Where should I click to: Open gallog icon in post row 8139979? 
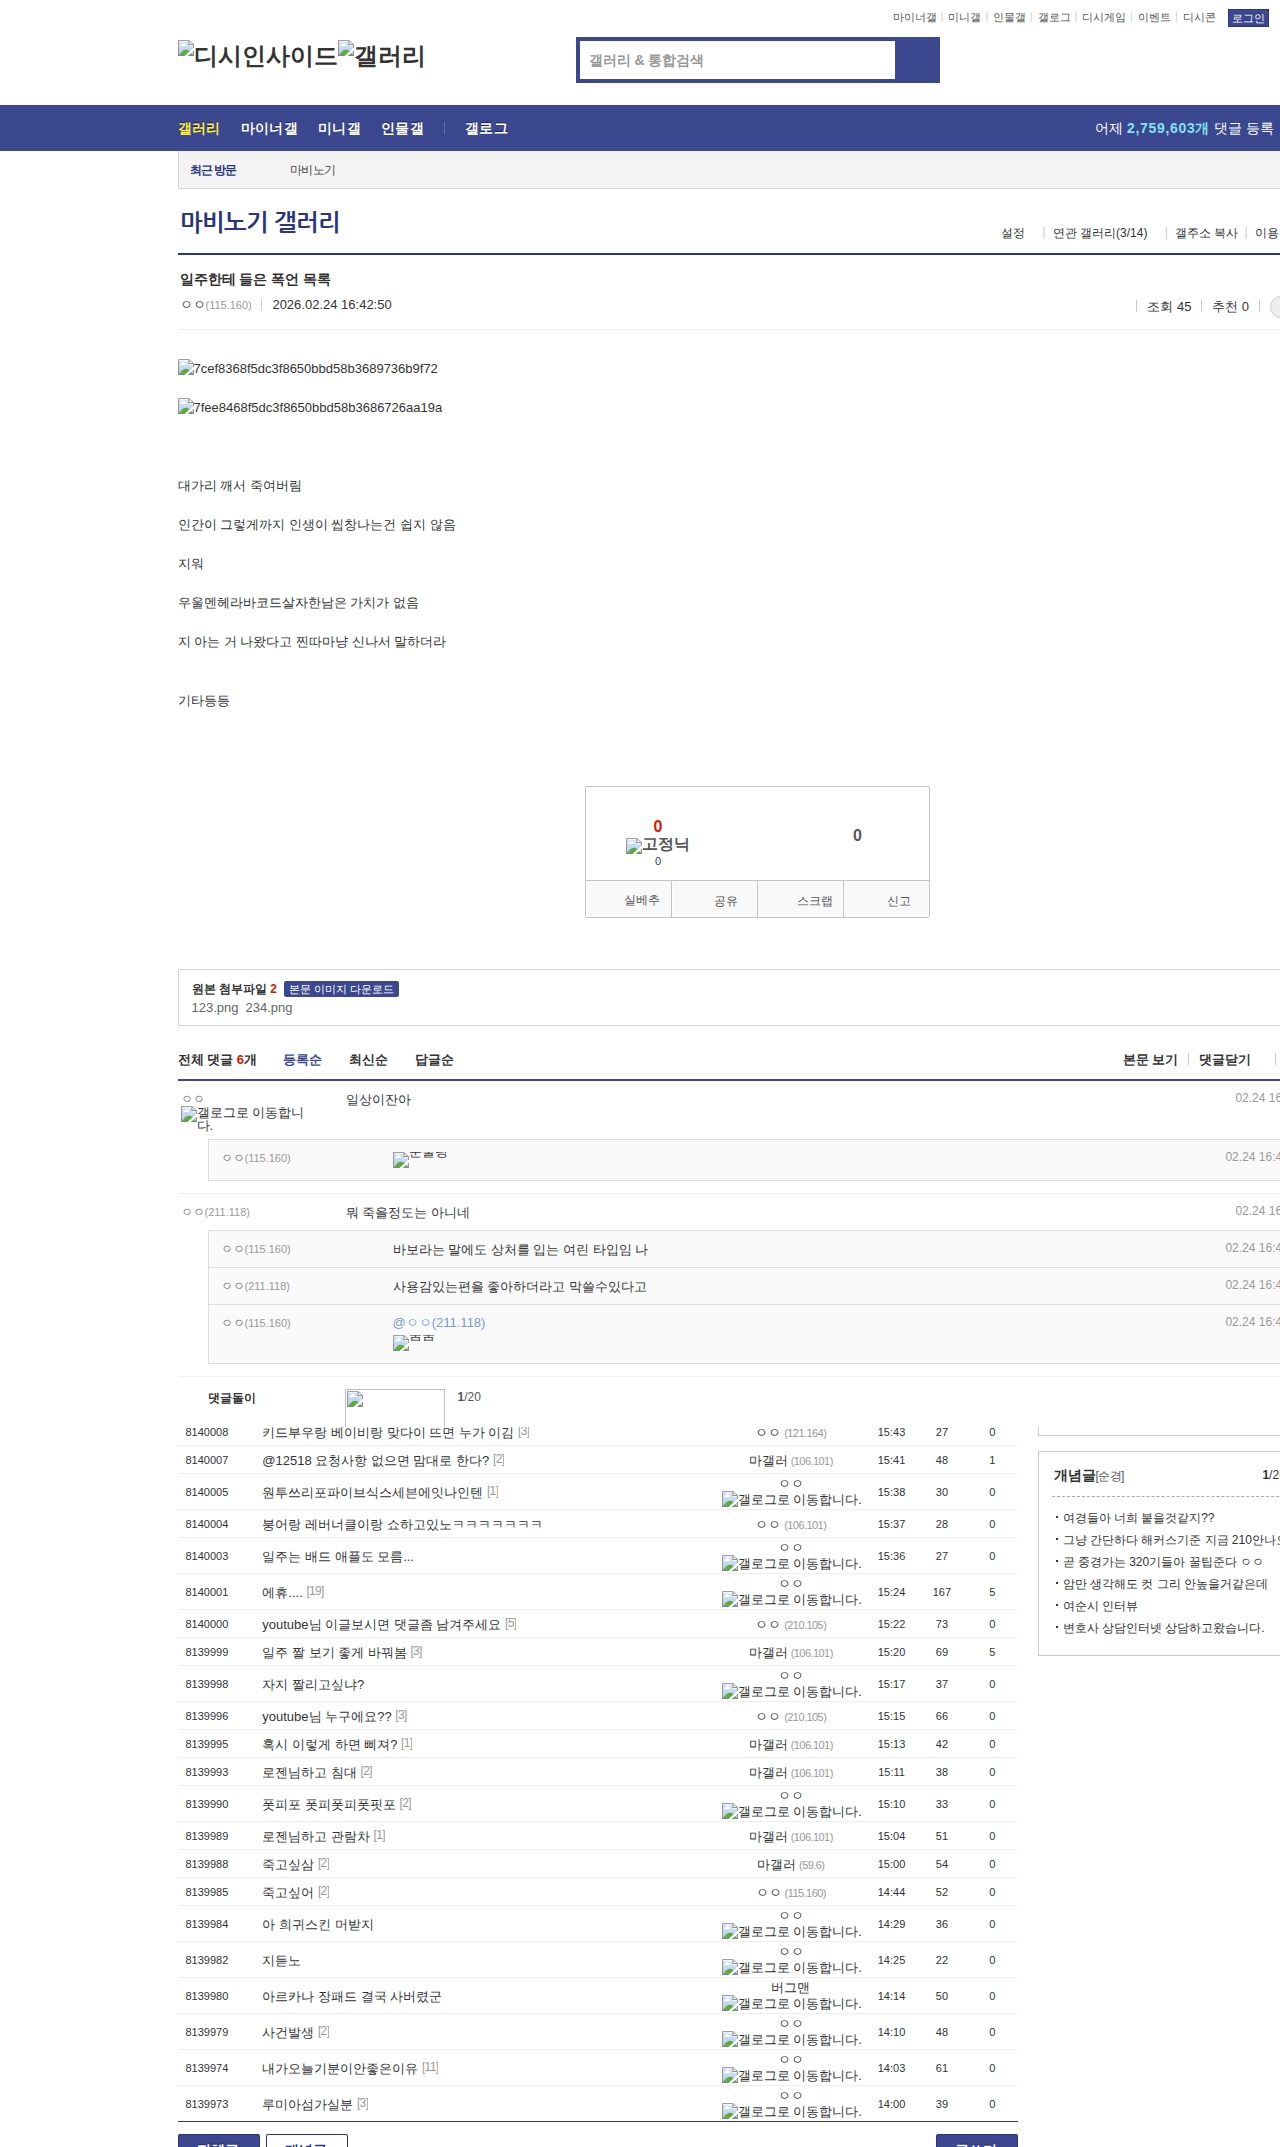coord(791,2039)
